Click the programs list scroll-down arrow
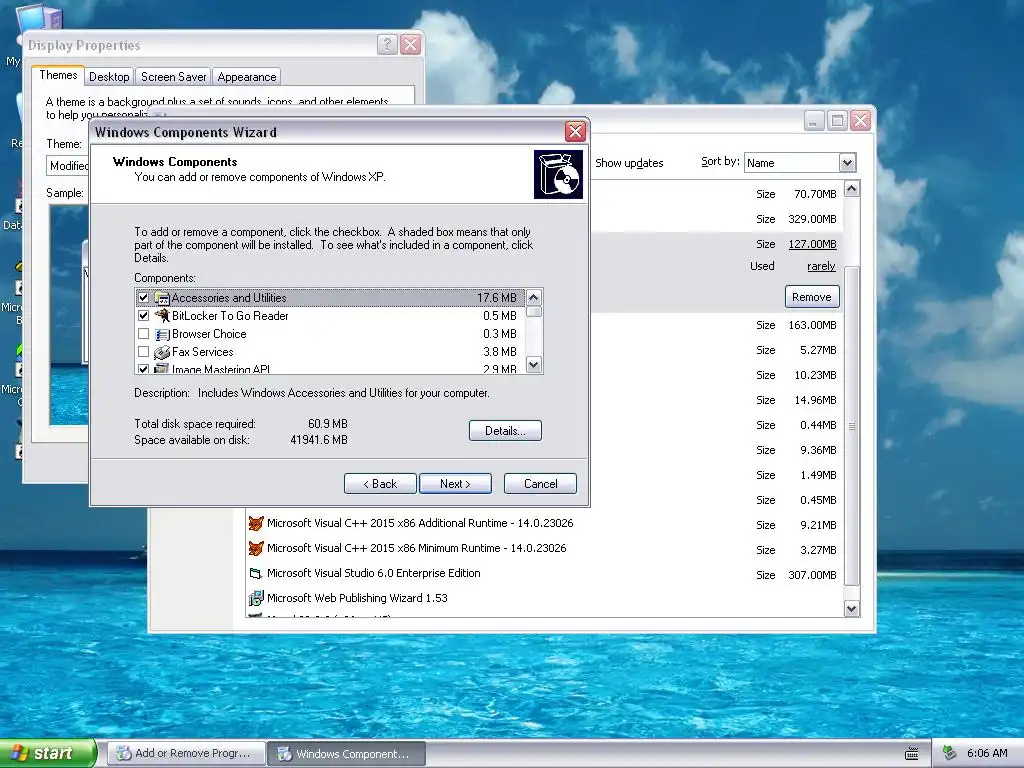 click(852, 609)
